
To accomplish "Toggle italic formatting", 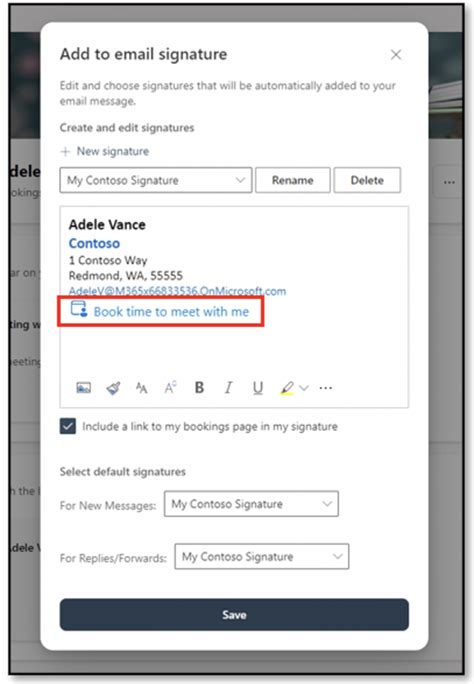I will pyautogui.click(x=228, y=387).
